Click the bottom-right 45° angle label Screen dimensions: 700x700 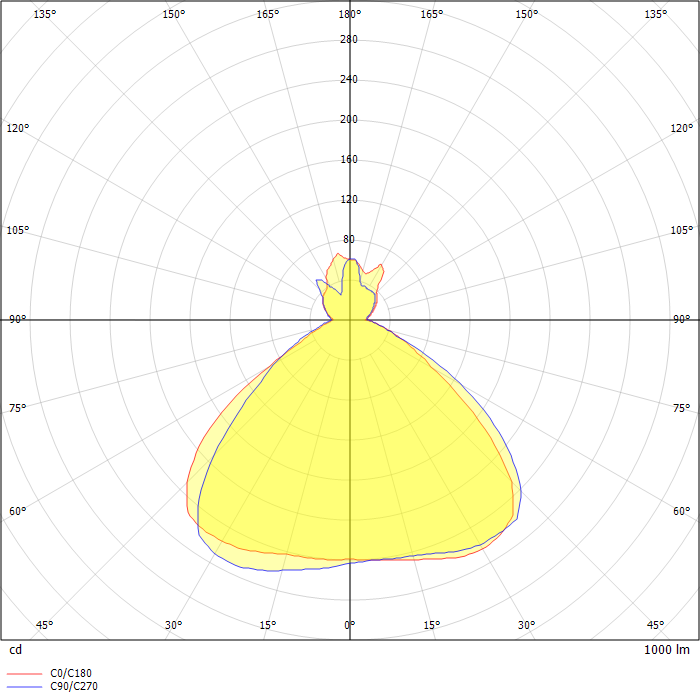655,625
